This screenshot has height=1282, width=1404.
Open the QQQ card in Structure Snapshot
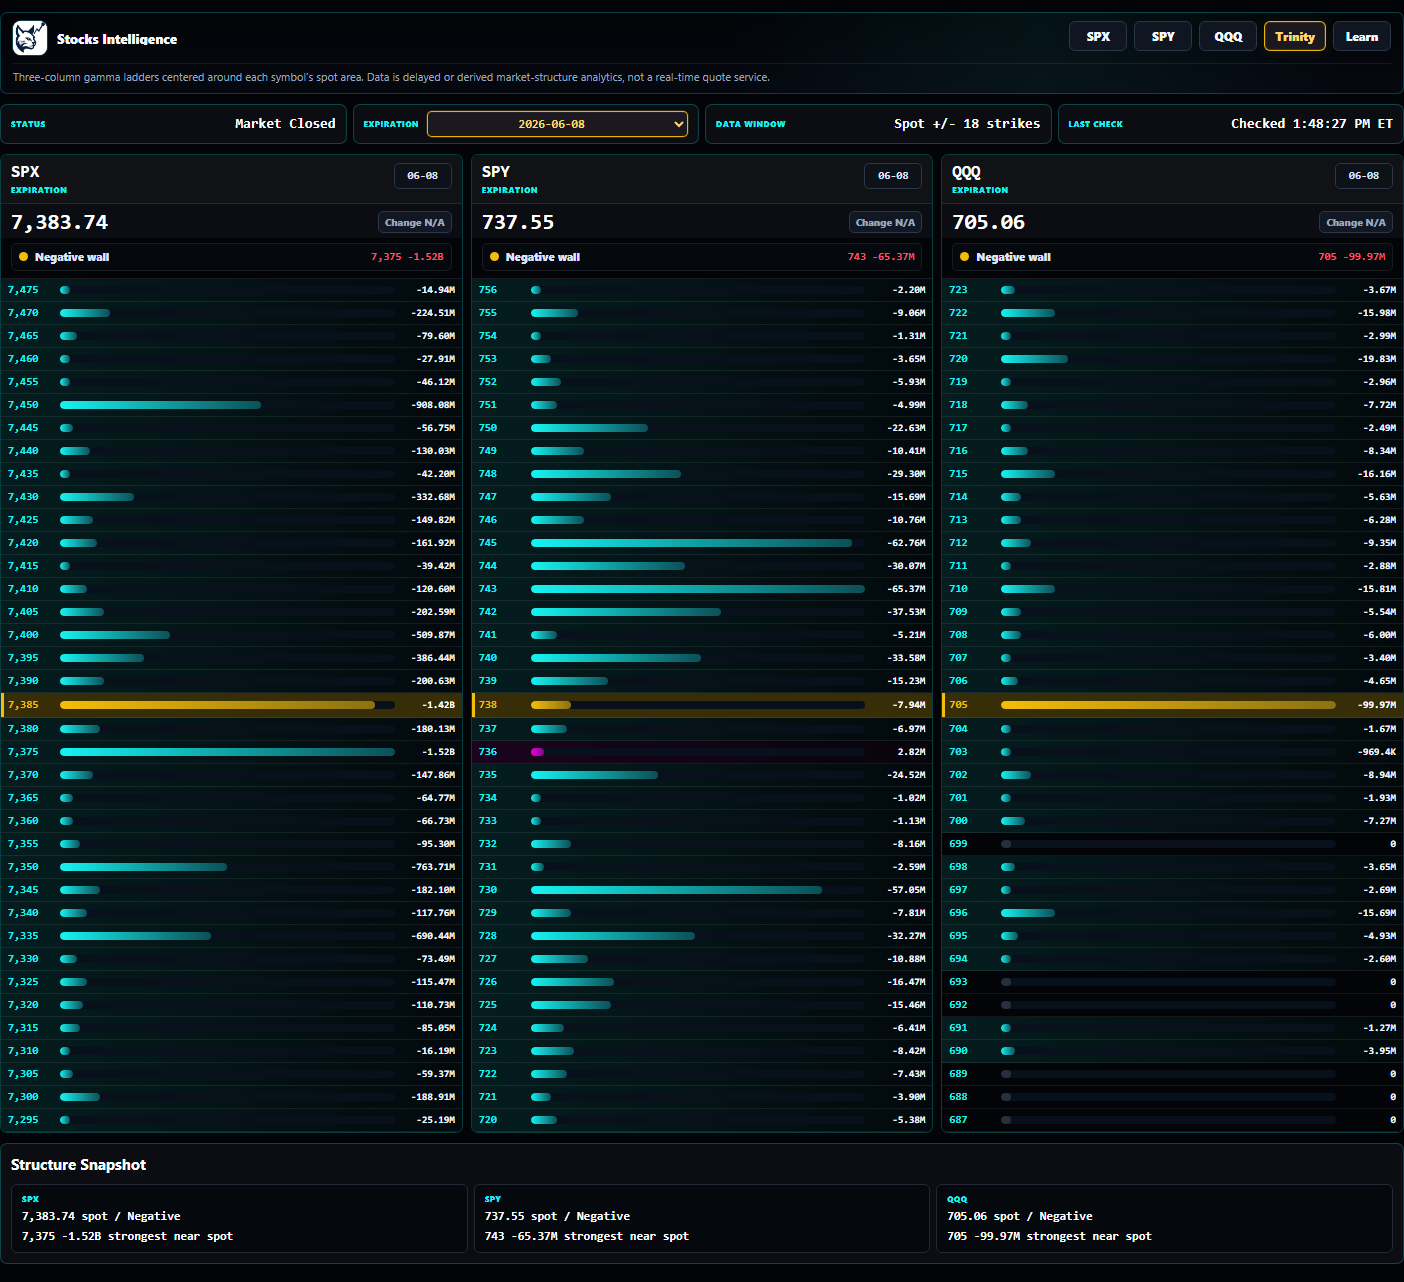1164,1218
